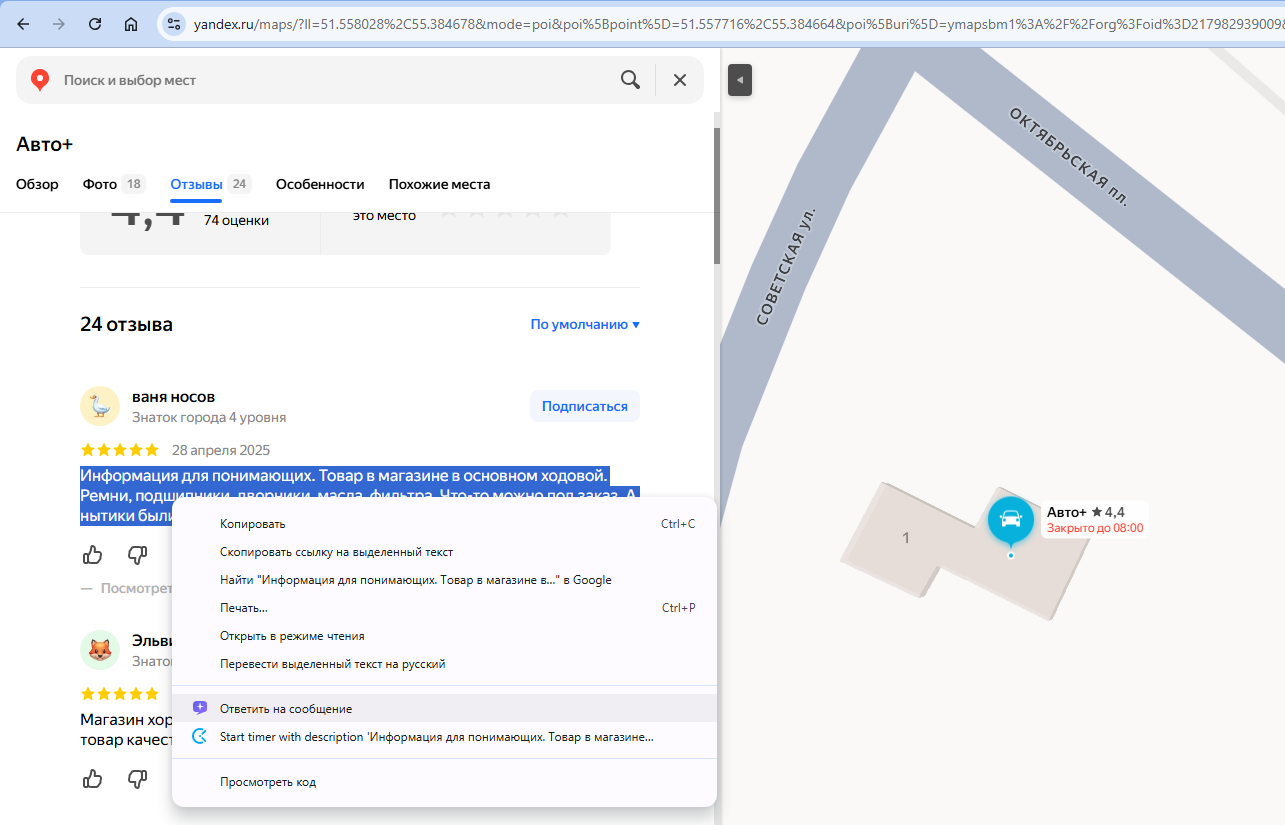
Task: Select the 'Start timer with description' entry
Action: point(444,737)
